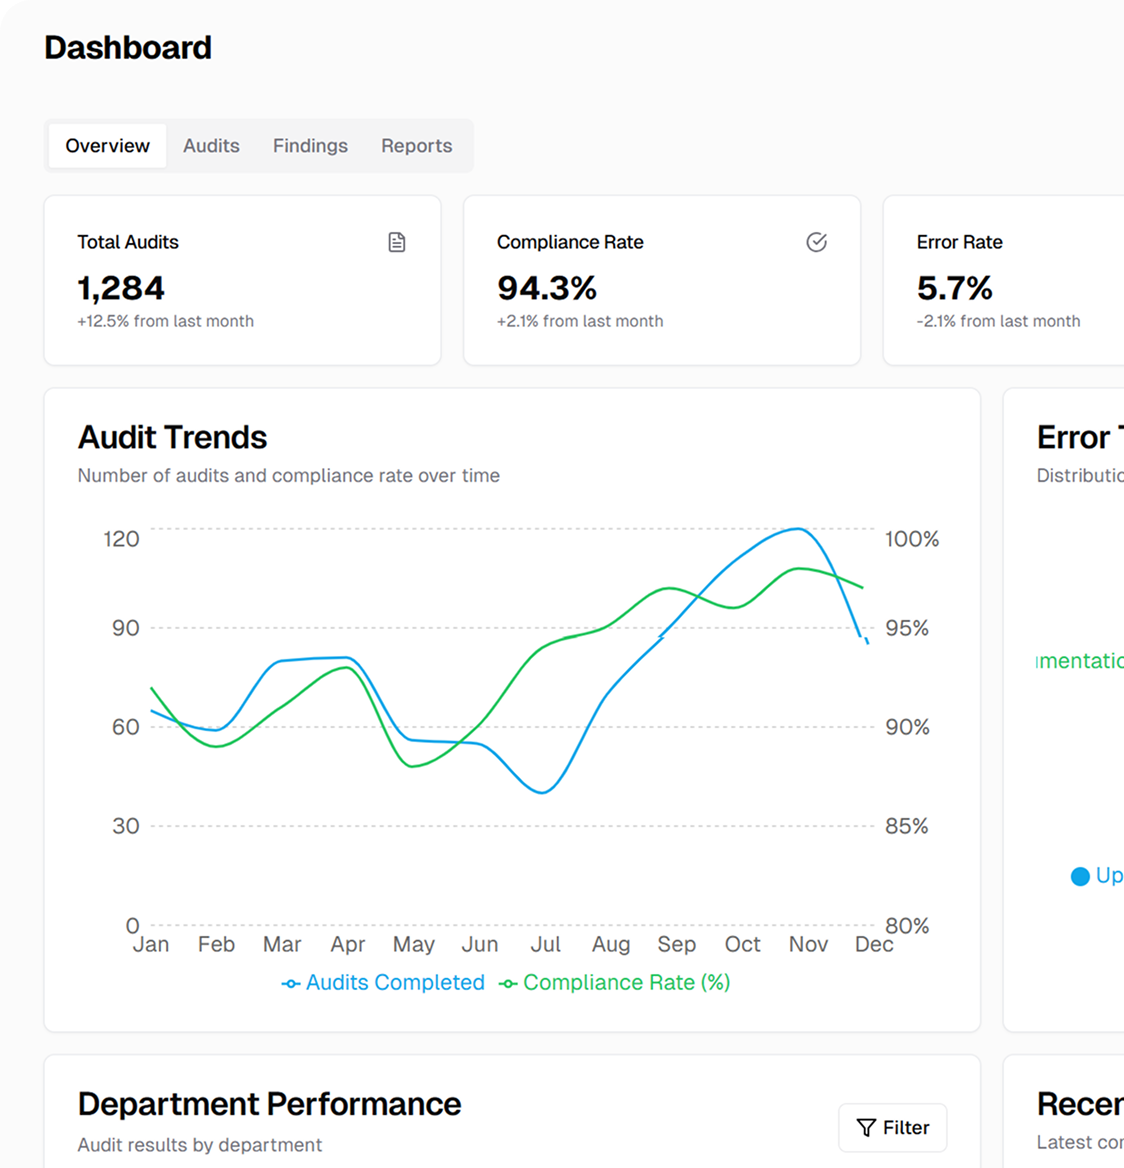
Task: Click the blue dot swatch beside "Up" legend
Action: pyautogui.click(x=1080, y=877)
